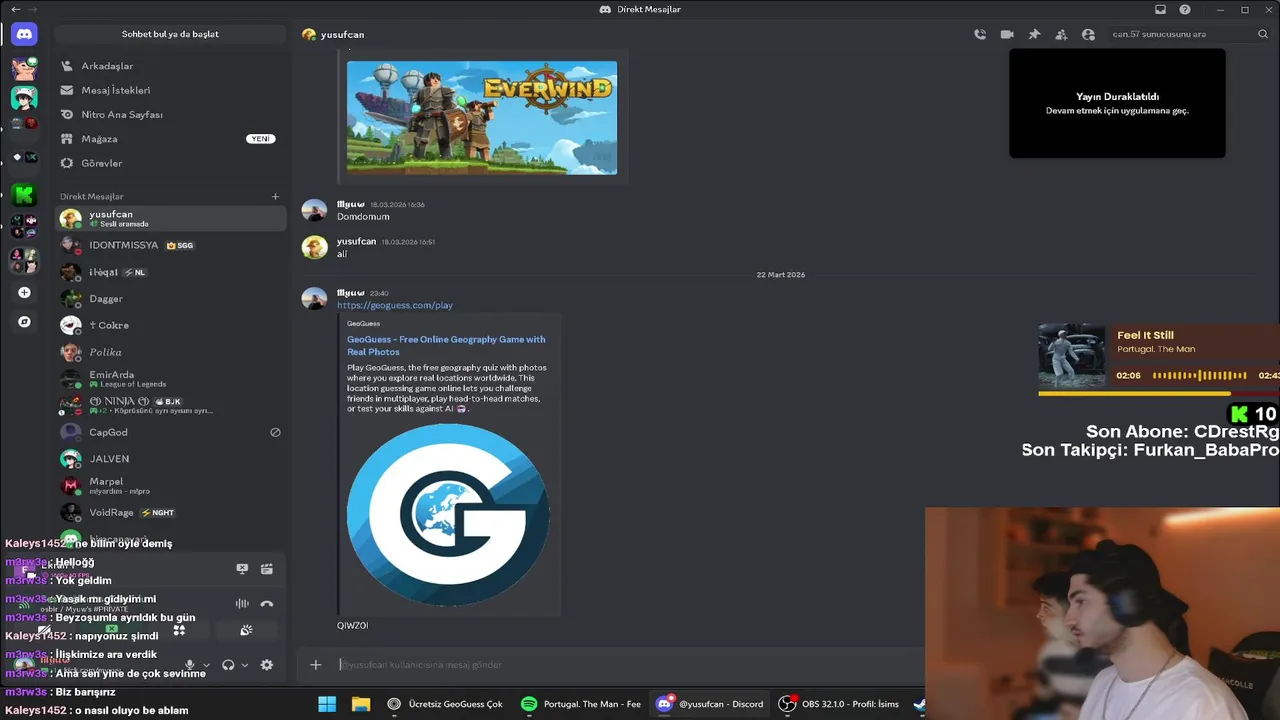Open Discord user settings gear

[x=266, y=665]
